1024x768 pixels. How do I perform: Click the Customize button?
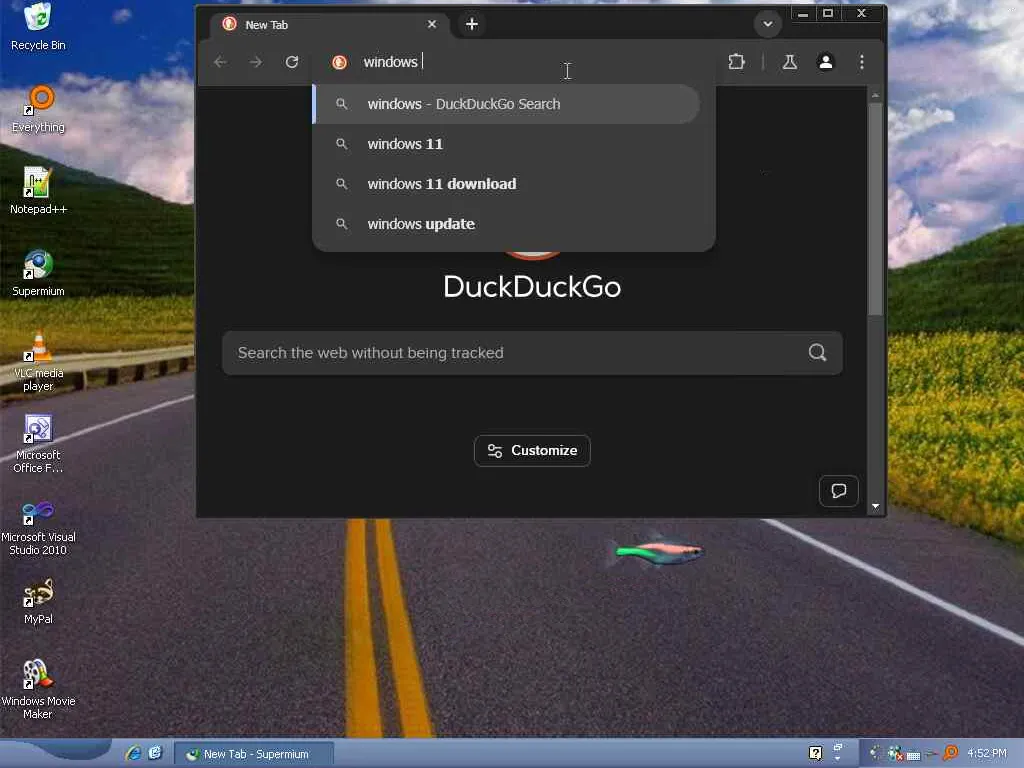click(532, 451)
